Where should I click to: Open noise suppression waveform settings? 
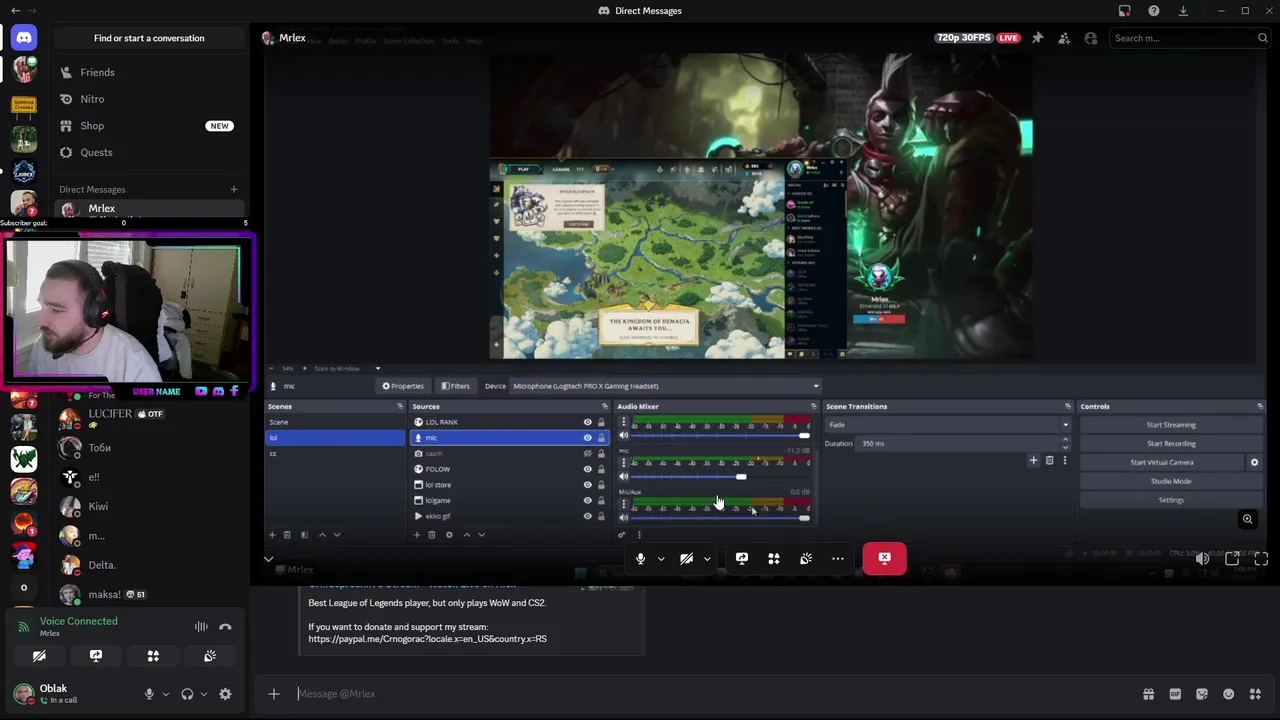point(201,627)
